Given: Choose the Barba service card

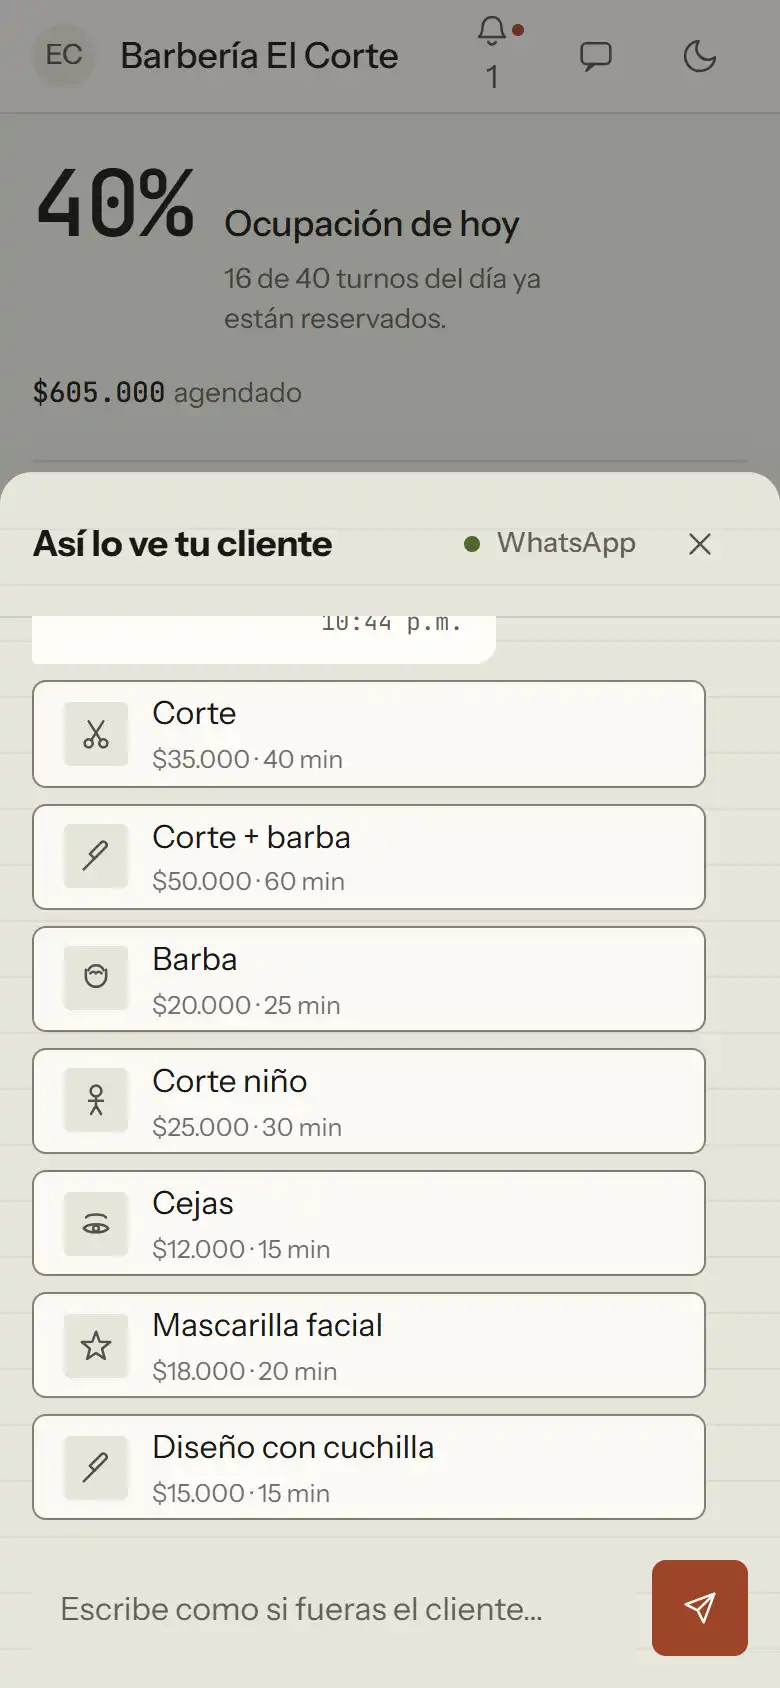Looking at the screenshot, I should (369, 979).
